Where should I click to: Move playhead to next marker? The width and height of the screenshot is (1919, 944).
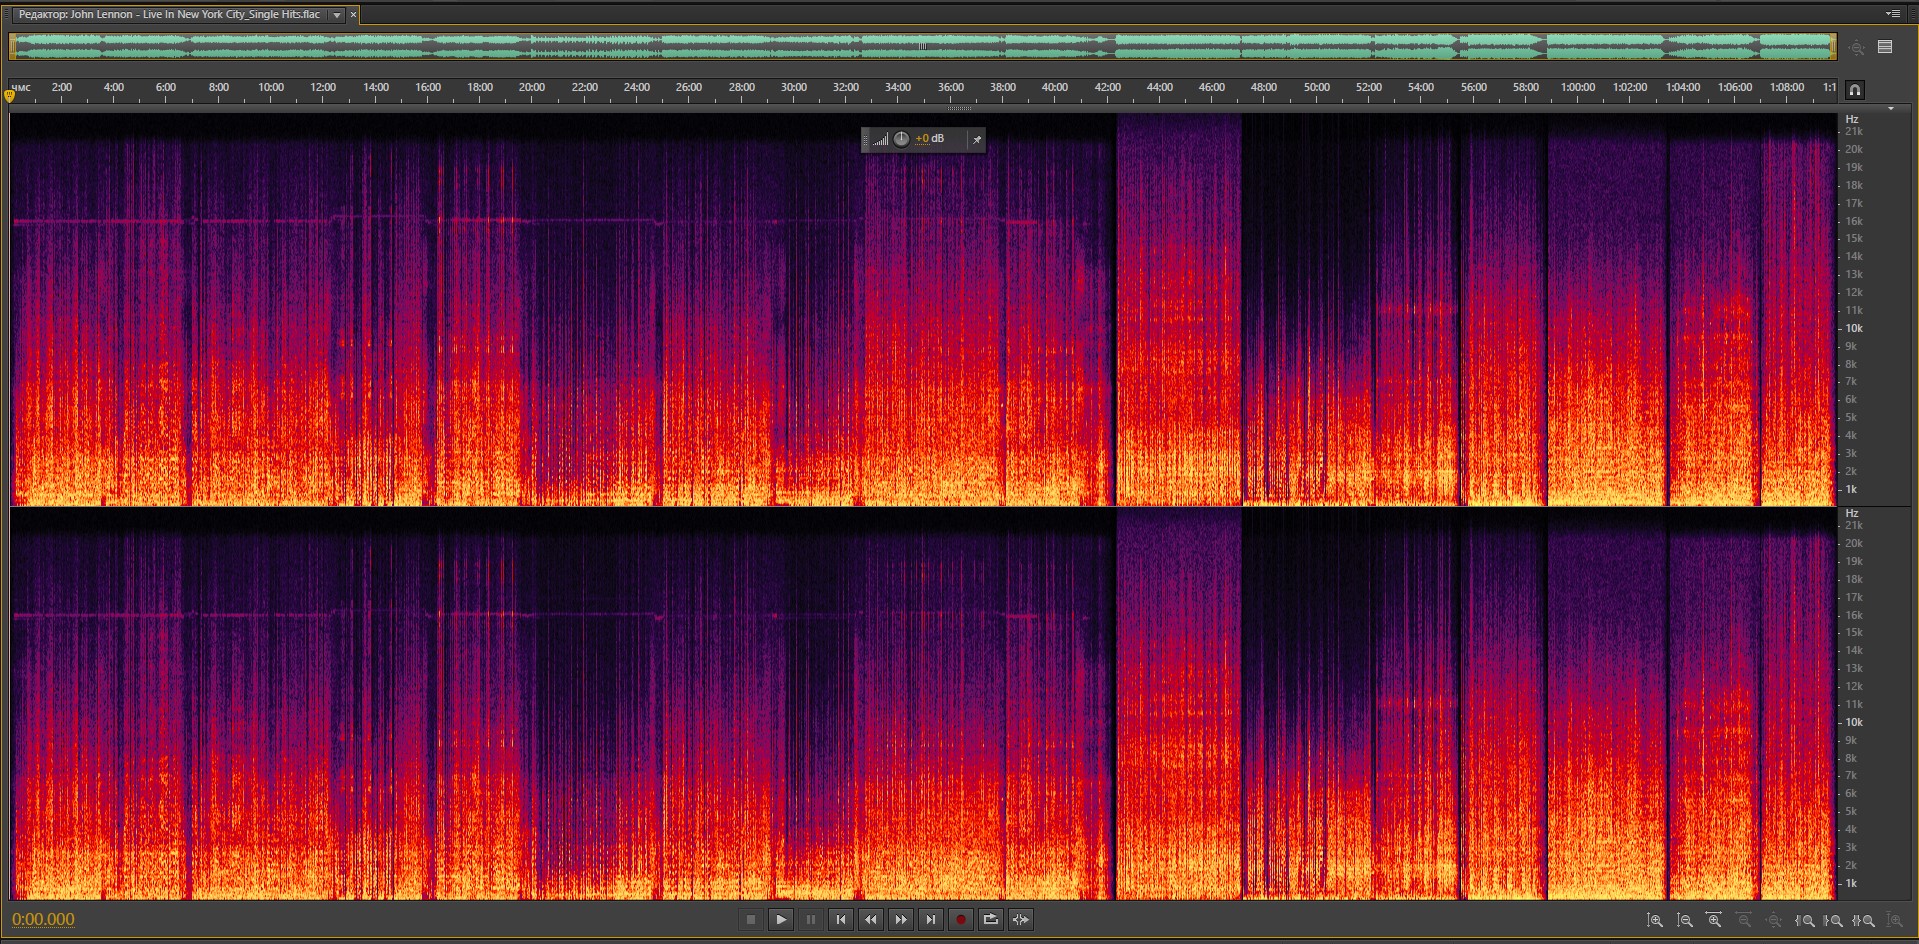[x=931, y=920]
